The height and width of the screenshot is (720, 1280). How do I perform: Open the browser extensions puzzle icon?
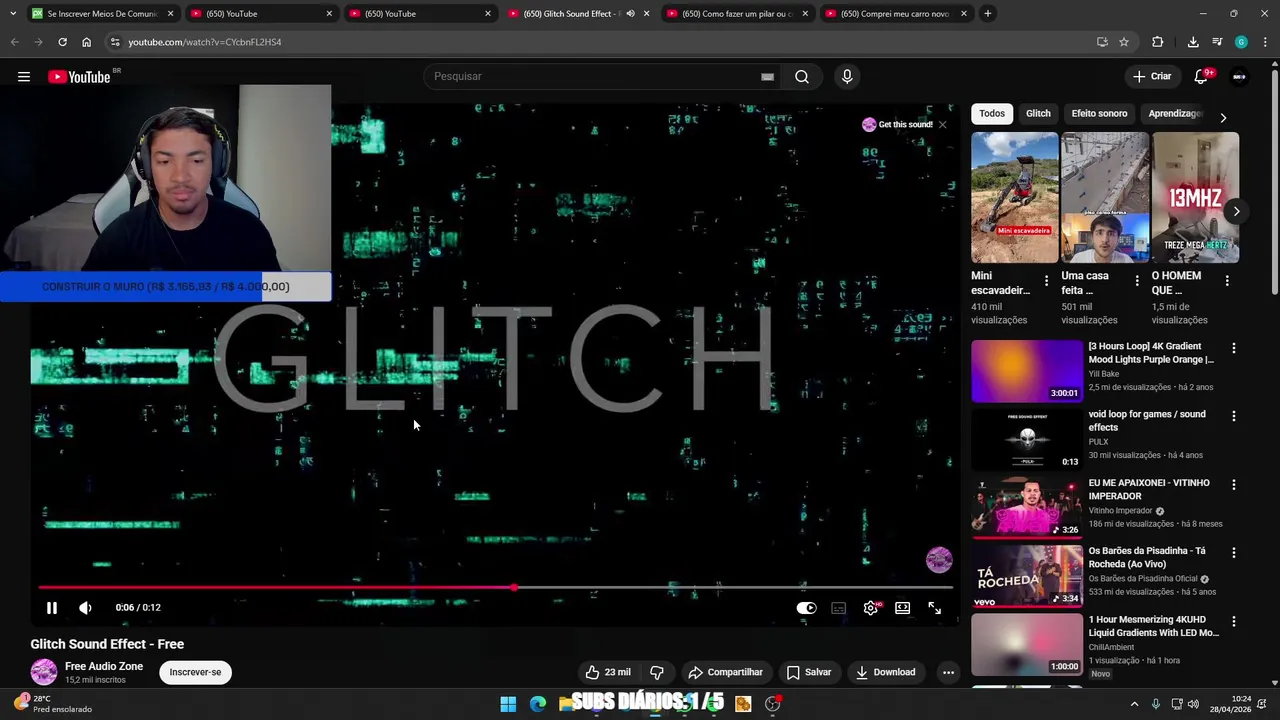pyautogui.click(x=1158, y=42)
